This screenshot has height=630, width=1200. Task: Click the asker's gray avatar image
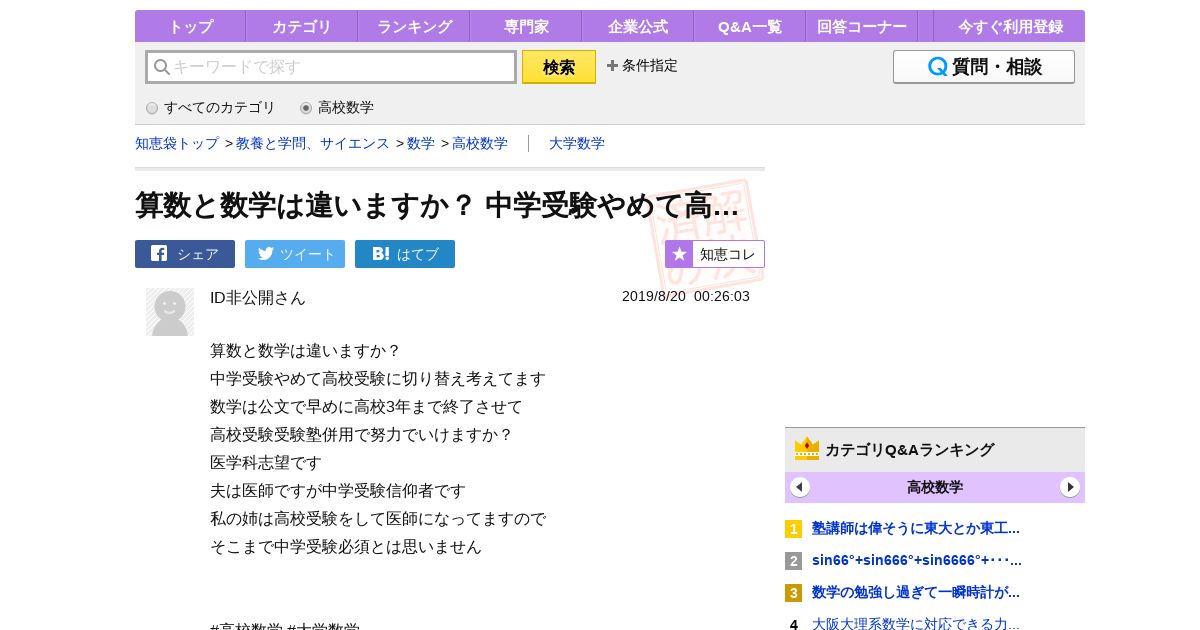click(170, 312)
